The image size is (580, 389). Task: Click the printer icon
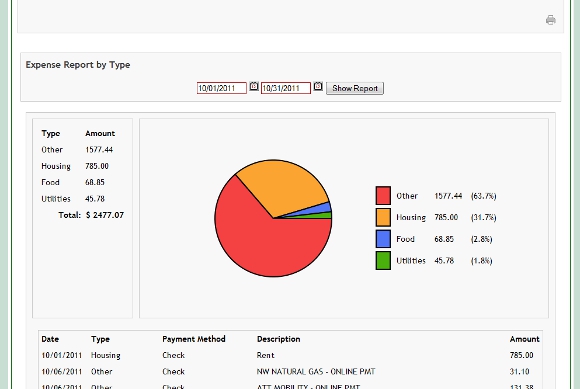(x=550, y=20)
